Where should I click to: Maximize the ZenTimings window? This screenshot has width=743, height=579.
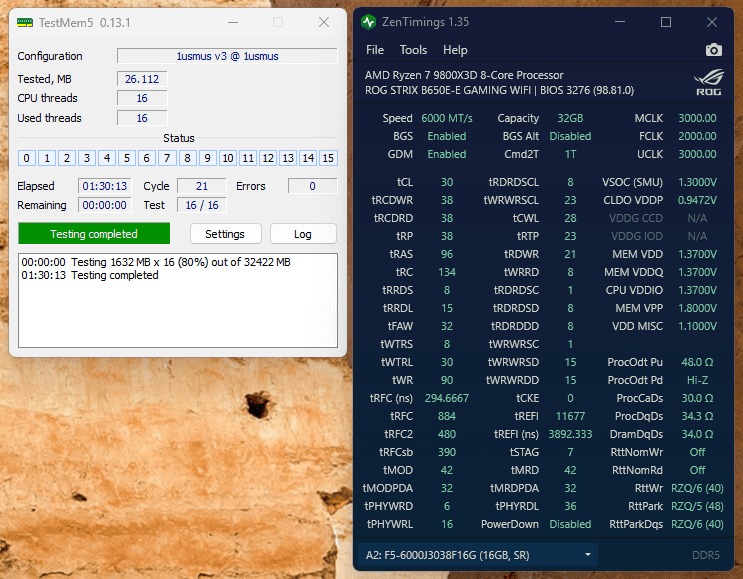[x=666, y=22]
